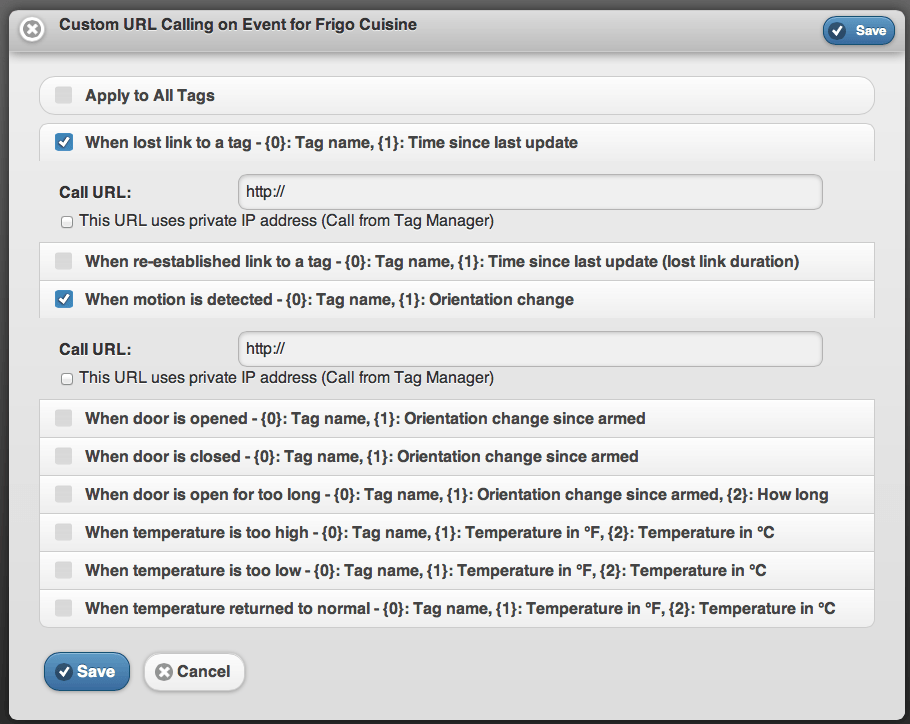Enable When temperature returned to normal event
Image resolution: width=910 pixels, height=724 pixels.
(x=64, y=608)
